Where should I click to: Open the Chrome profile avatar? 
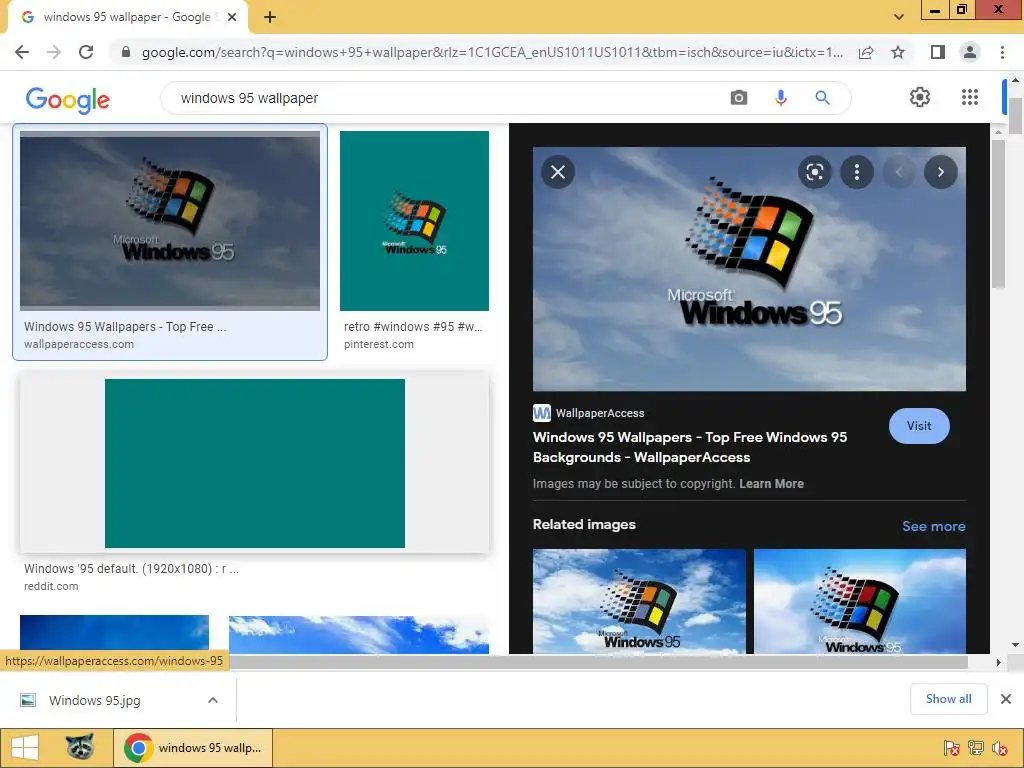(x=970, y=52)
